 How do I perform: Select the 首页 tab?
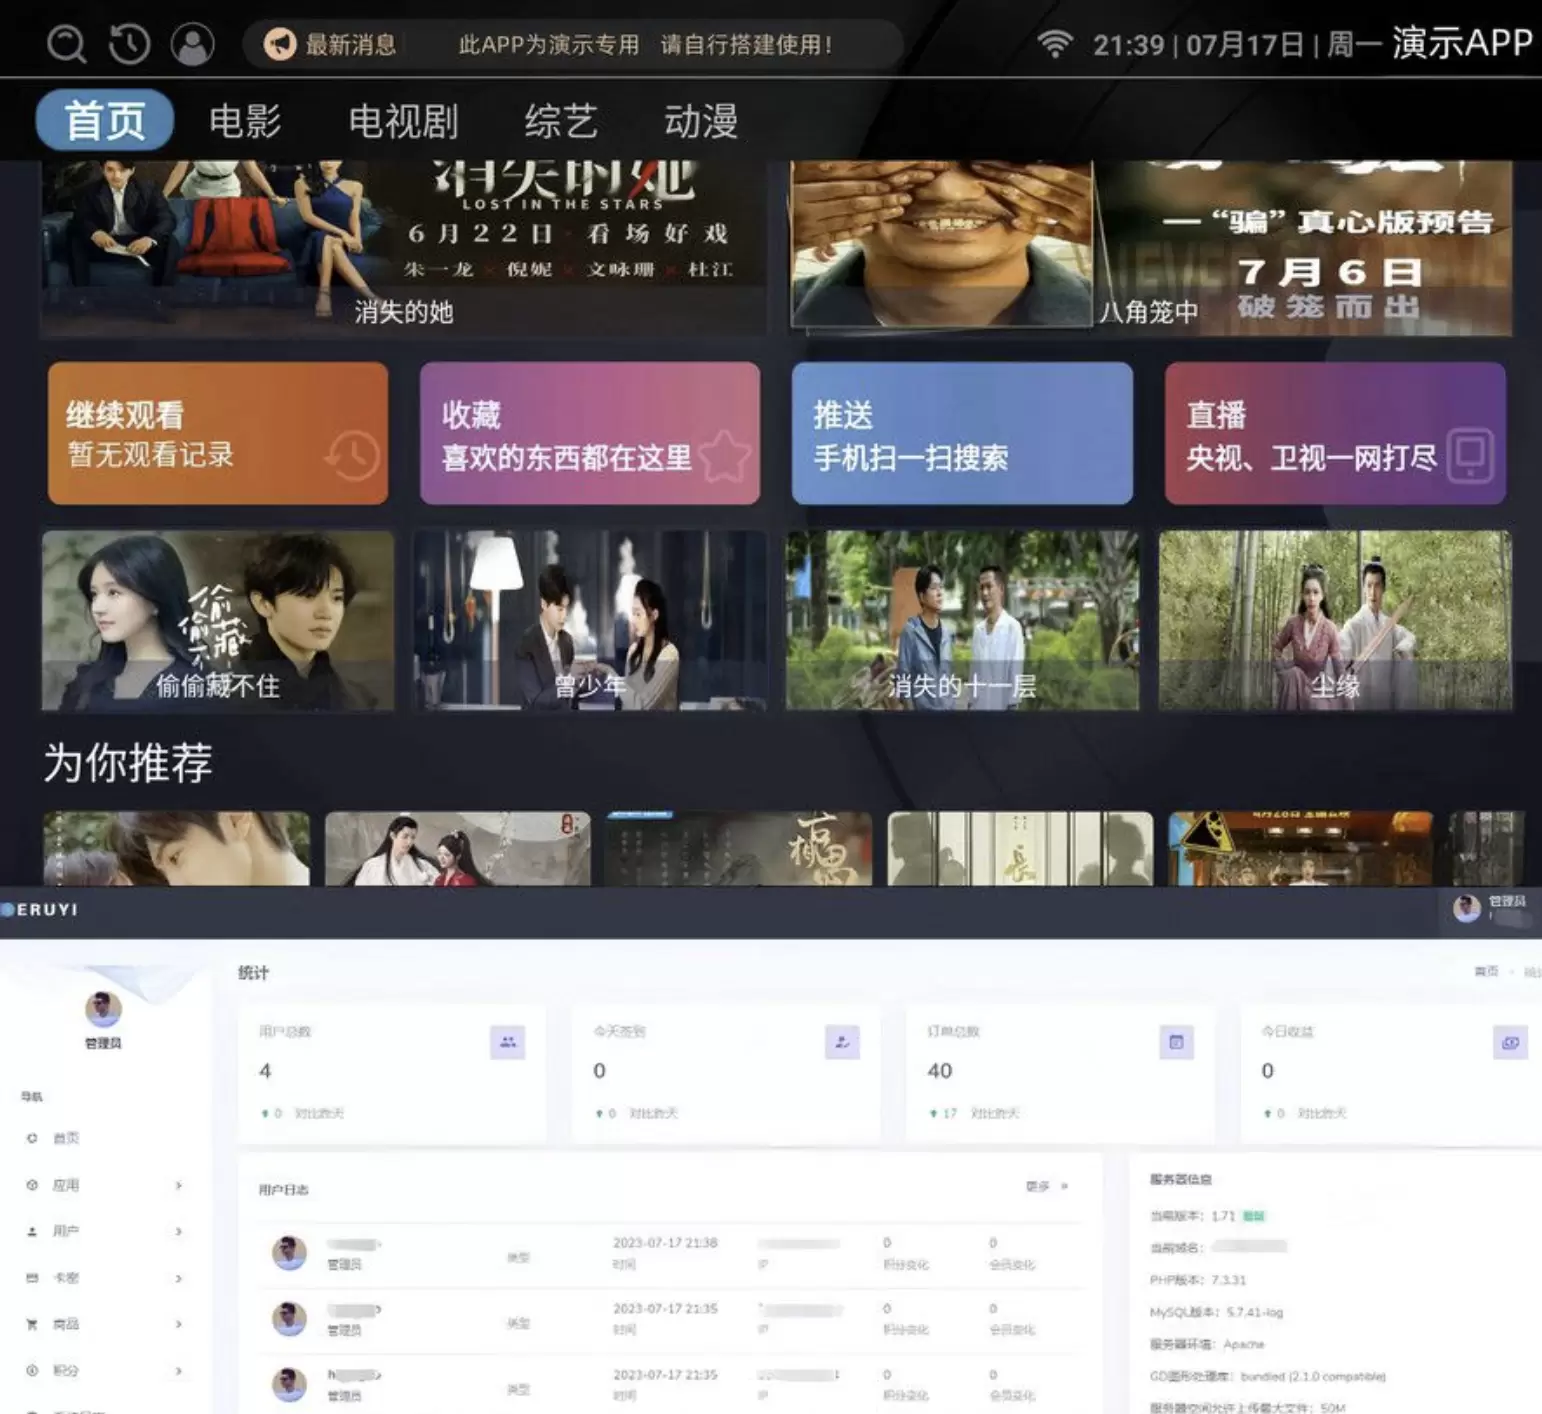(x=105, y=121)
